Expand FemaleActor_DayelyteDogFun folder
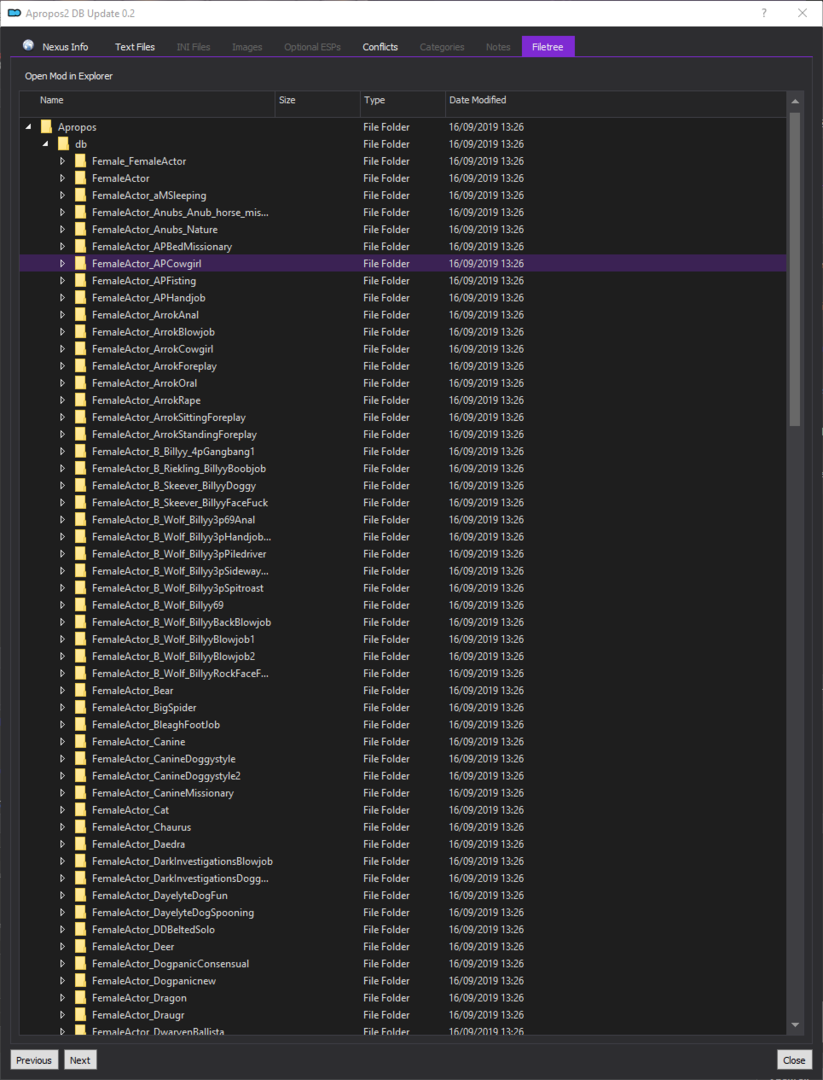 tap(62, 895)
